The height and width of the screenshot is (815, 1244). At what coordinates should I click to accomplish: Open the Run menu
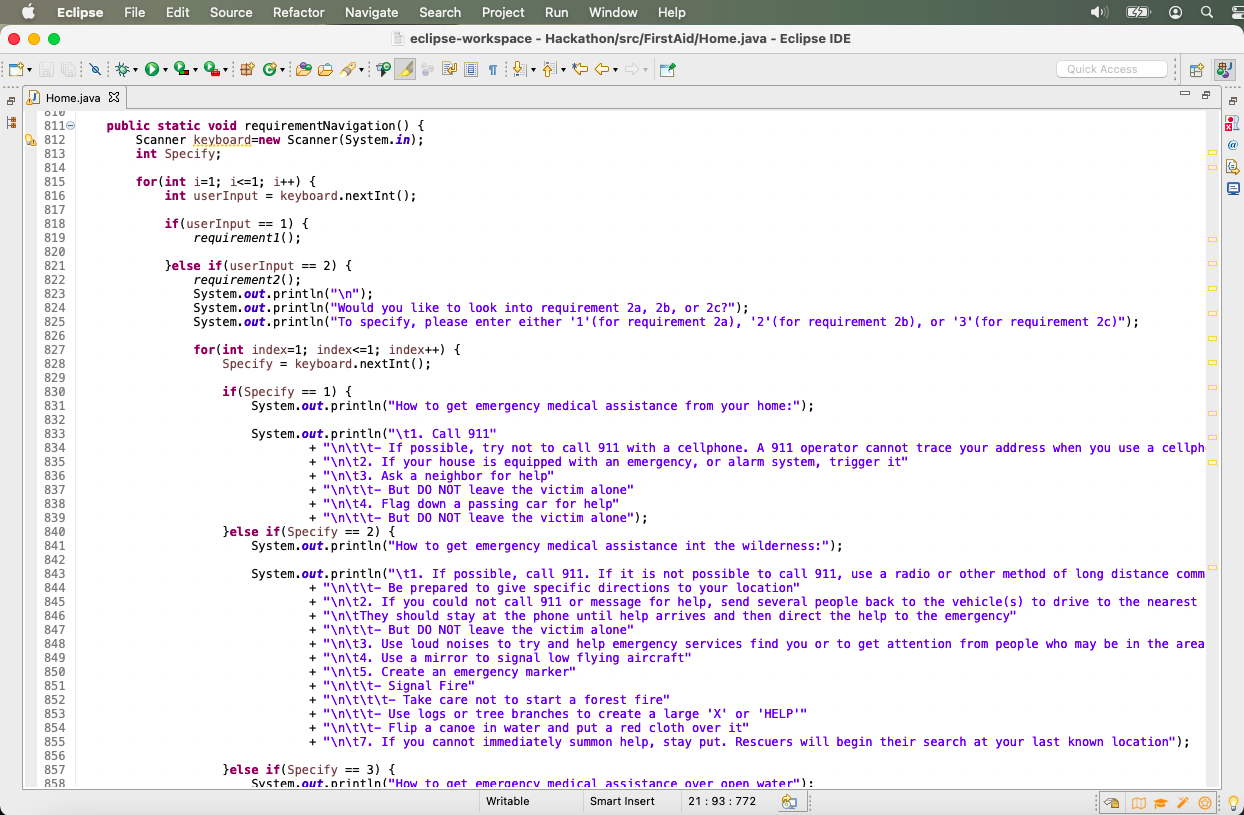tap(556, 12)
